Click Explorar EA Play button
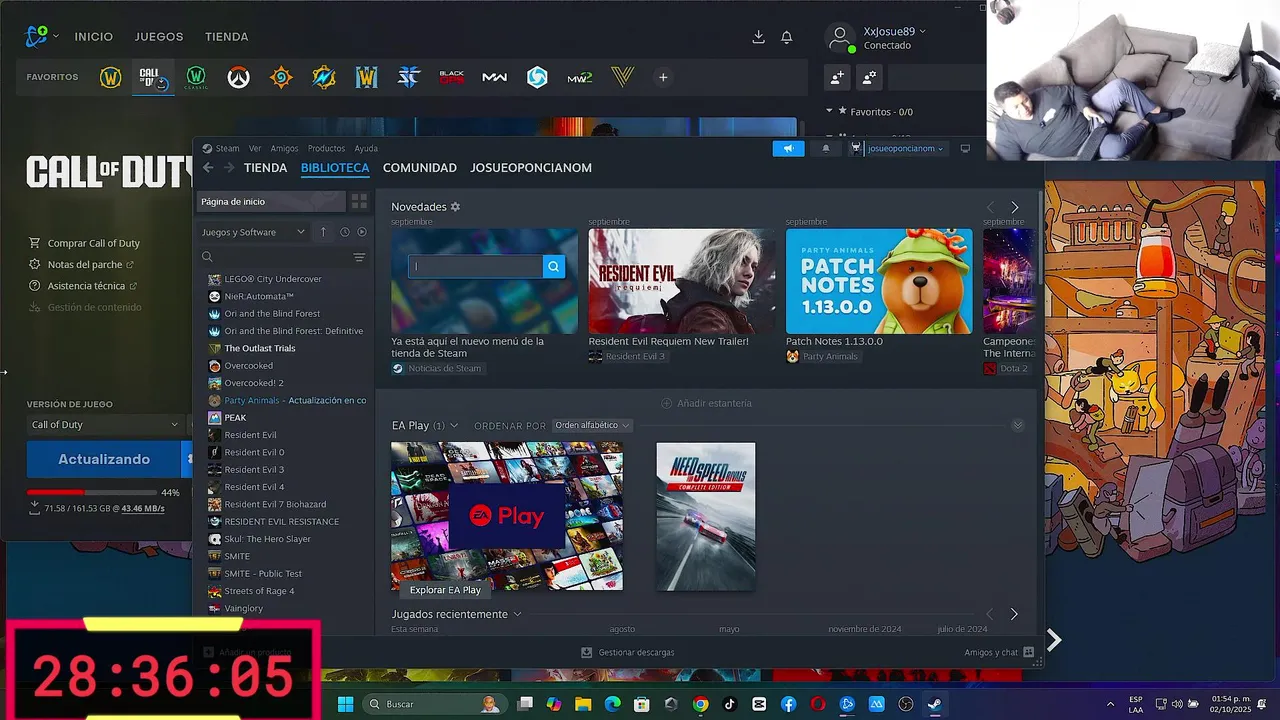The width and height of the screenshot is (1280, 720). (445, 590)
